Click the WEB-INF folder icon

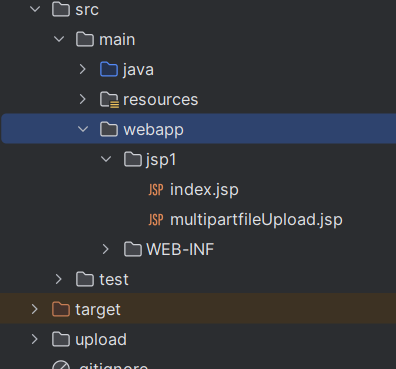133,249
